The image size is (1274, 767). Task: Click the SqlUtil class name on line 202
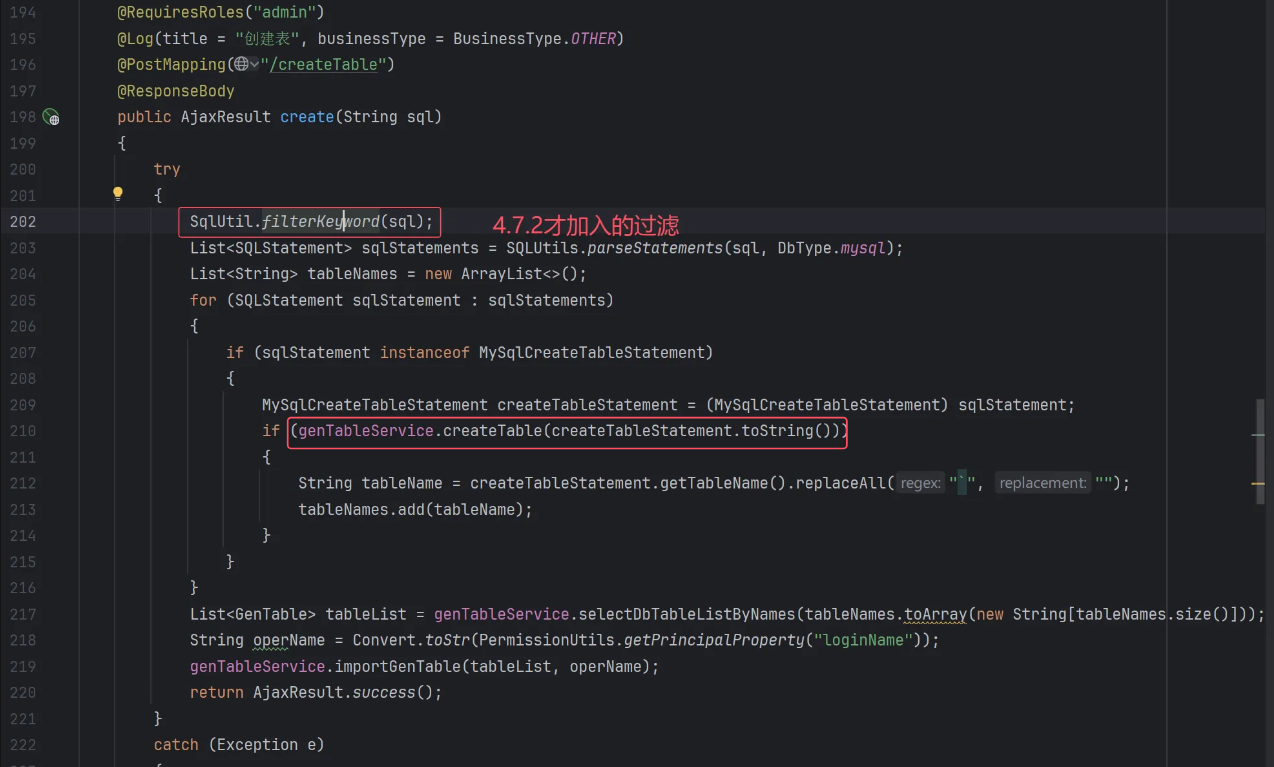tap(221, 222)
